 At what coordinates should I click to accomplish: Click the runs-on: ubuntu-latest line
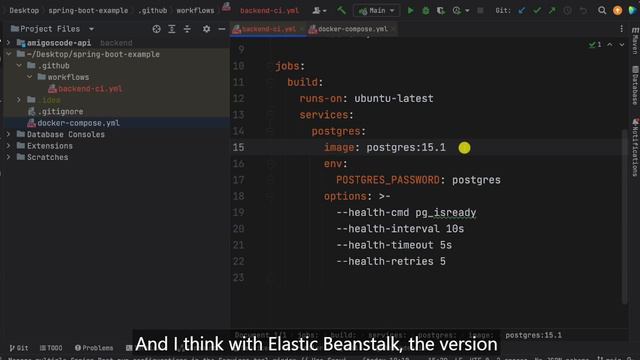(x=366, y=98)
